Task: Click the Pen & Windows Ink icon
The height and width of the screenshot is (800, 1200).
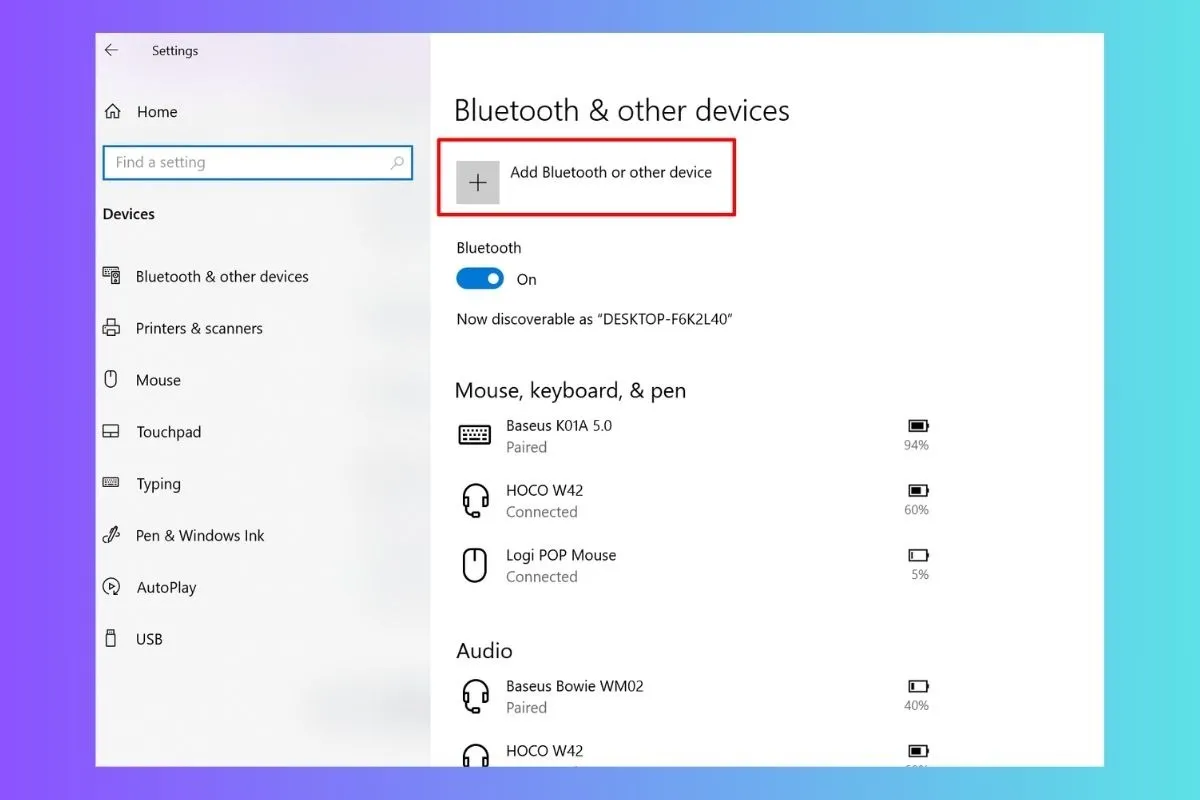Action: pos(112,536)
